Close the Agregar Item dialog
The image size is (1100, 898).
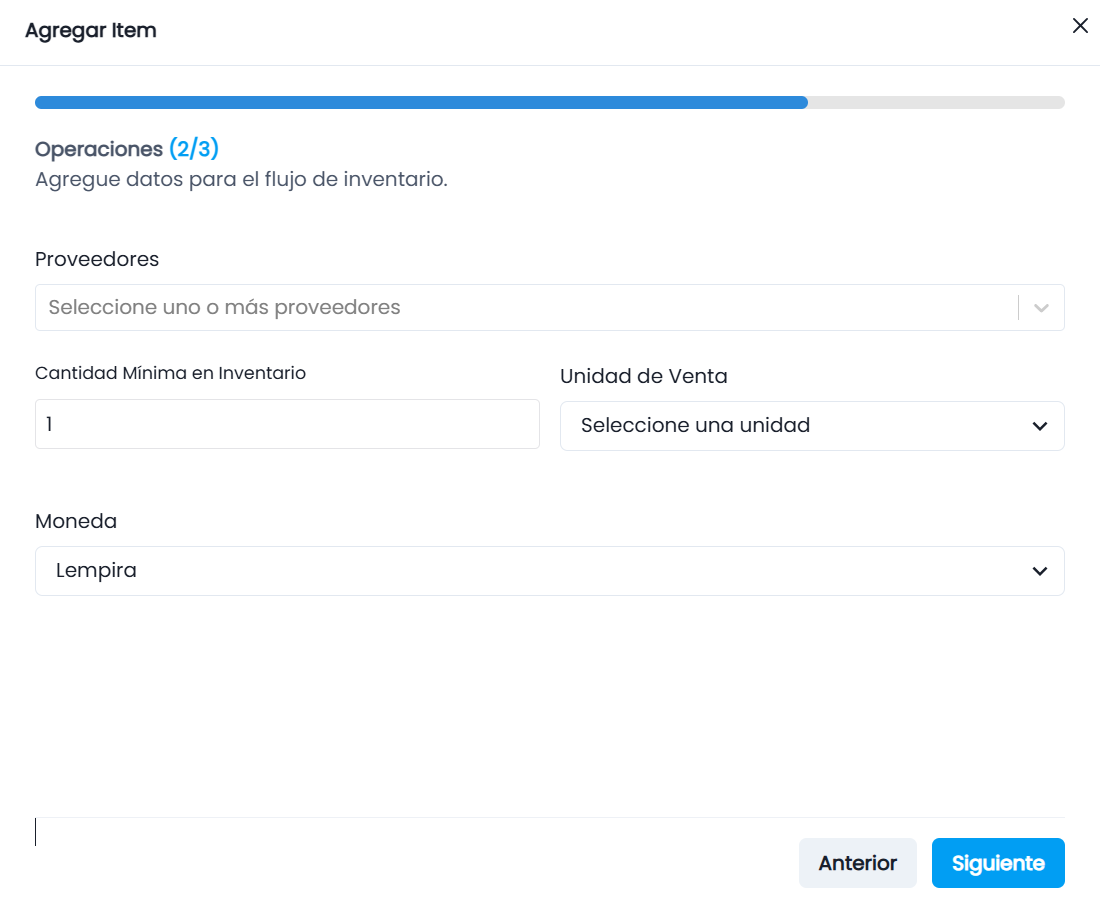[x=1080, y=26]
